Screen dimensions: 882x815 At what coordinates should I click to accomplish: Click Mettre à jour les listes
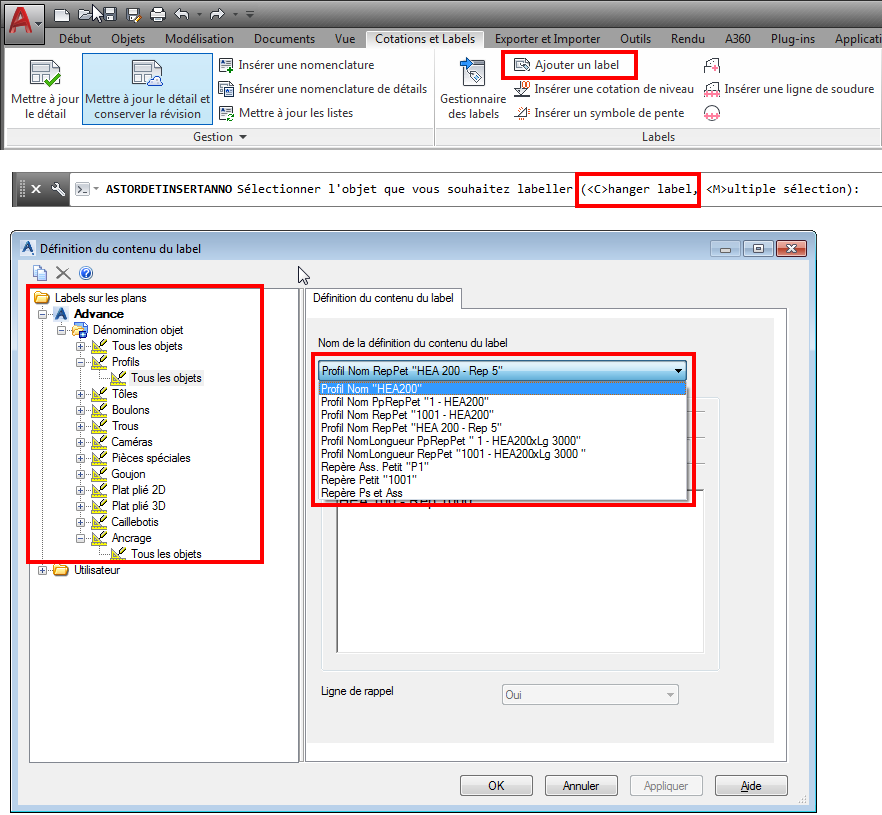point(286,113)
